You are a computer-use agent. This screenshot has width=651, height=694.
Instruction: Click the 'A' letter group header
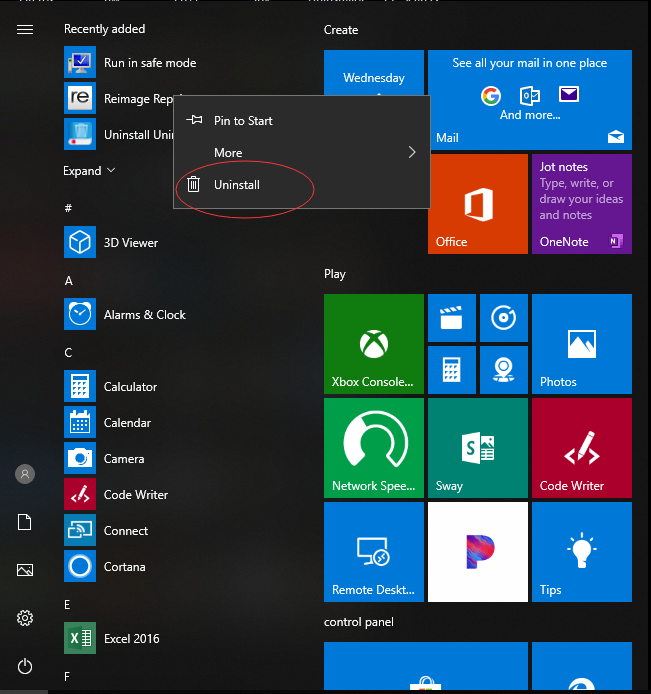69,281
